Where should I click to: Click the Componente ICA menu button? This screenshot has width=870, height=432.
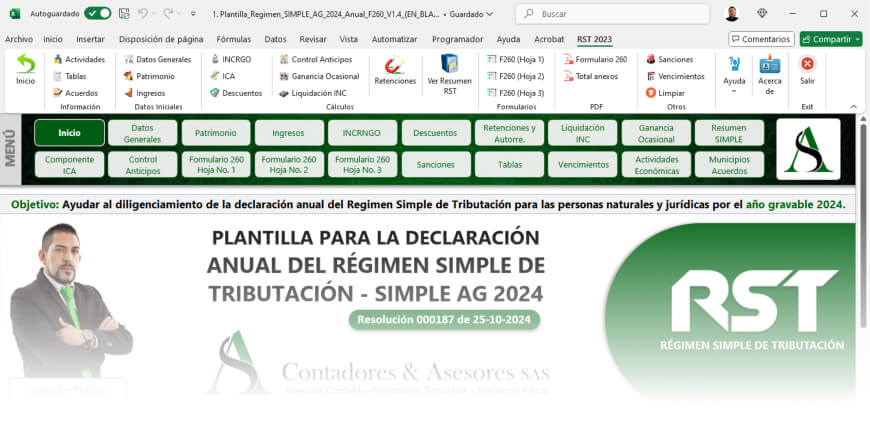pos(69,165)
